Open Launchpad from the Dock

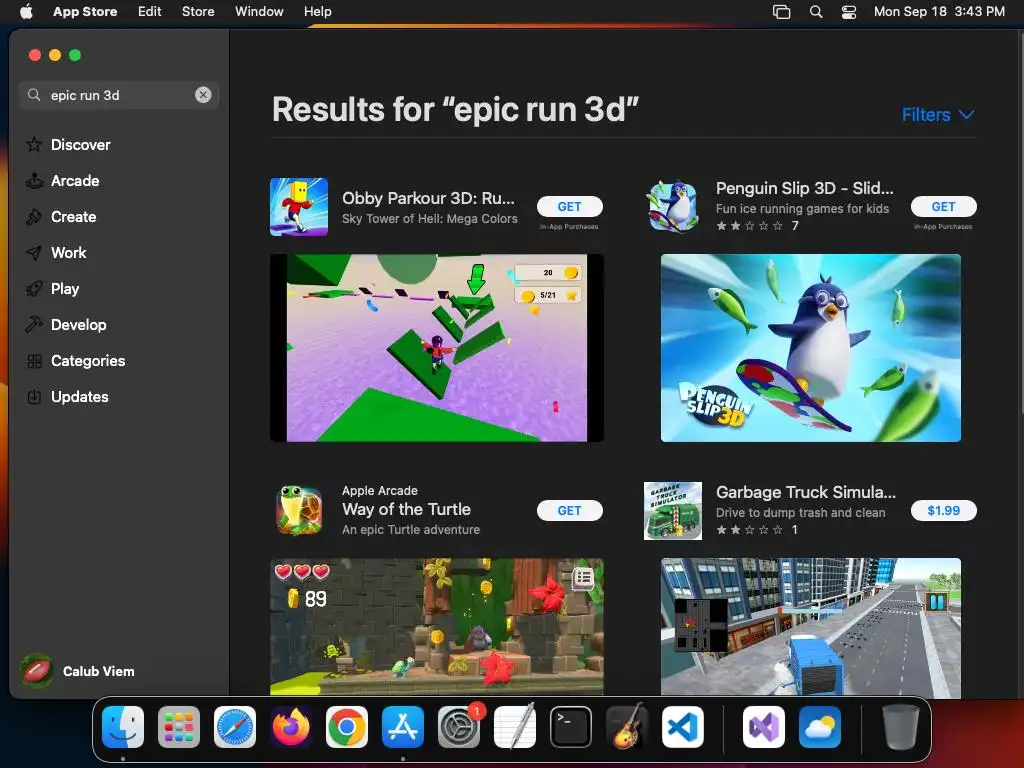pos(179,727)
